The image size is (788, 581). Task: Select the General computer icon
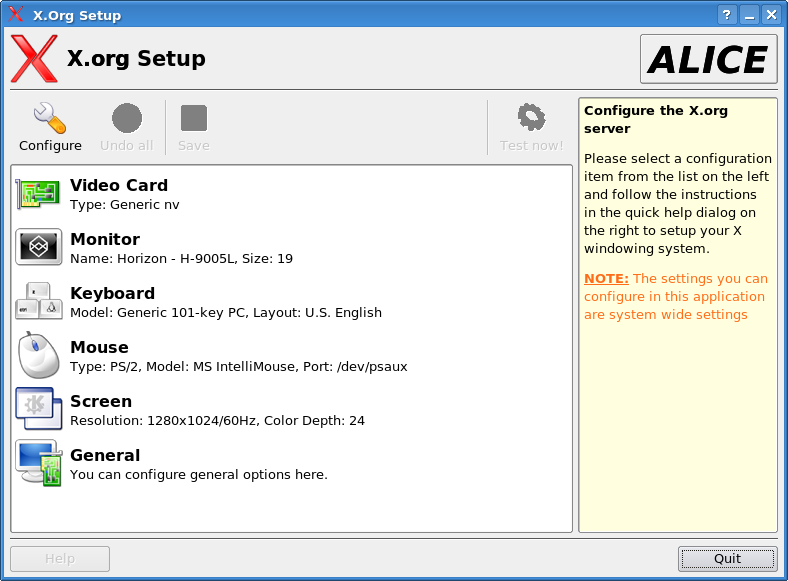(39, 463)
